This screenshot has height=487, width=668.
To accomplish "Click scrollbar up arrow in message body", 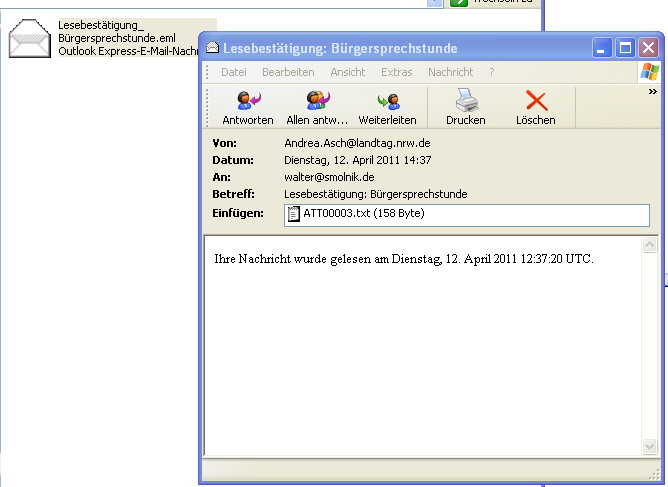I will point(649,245).
